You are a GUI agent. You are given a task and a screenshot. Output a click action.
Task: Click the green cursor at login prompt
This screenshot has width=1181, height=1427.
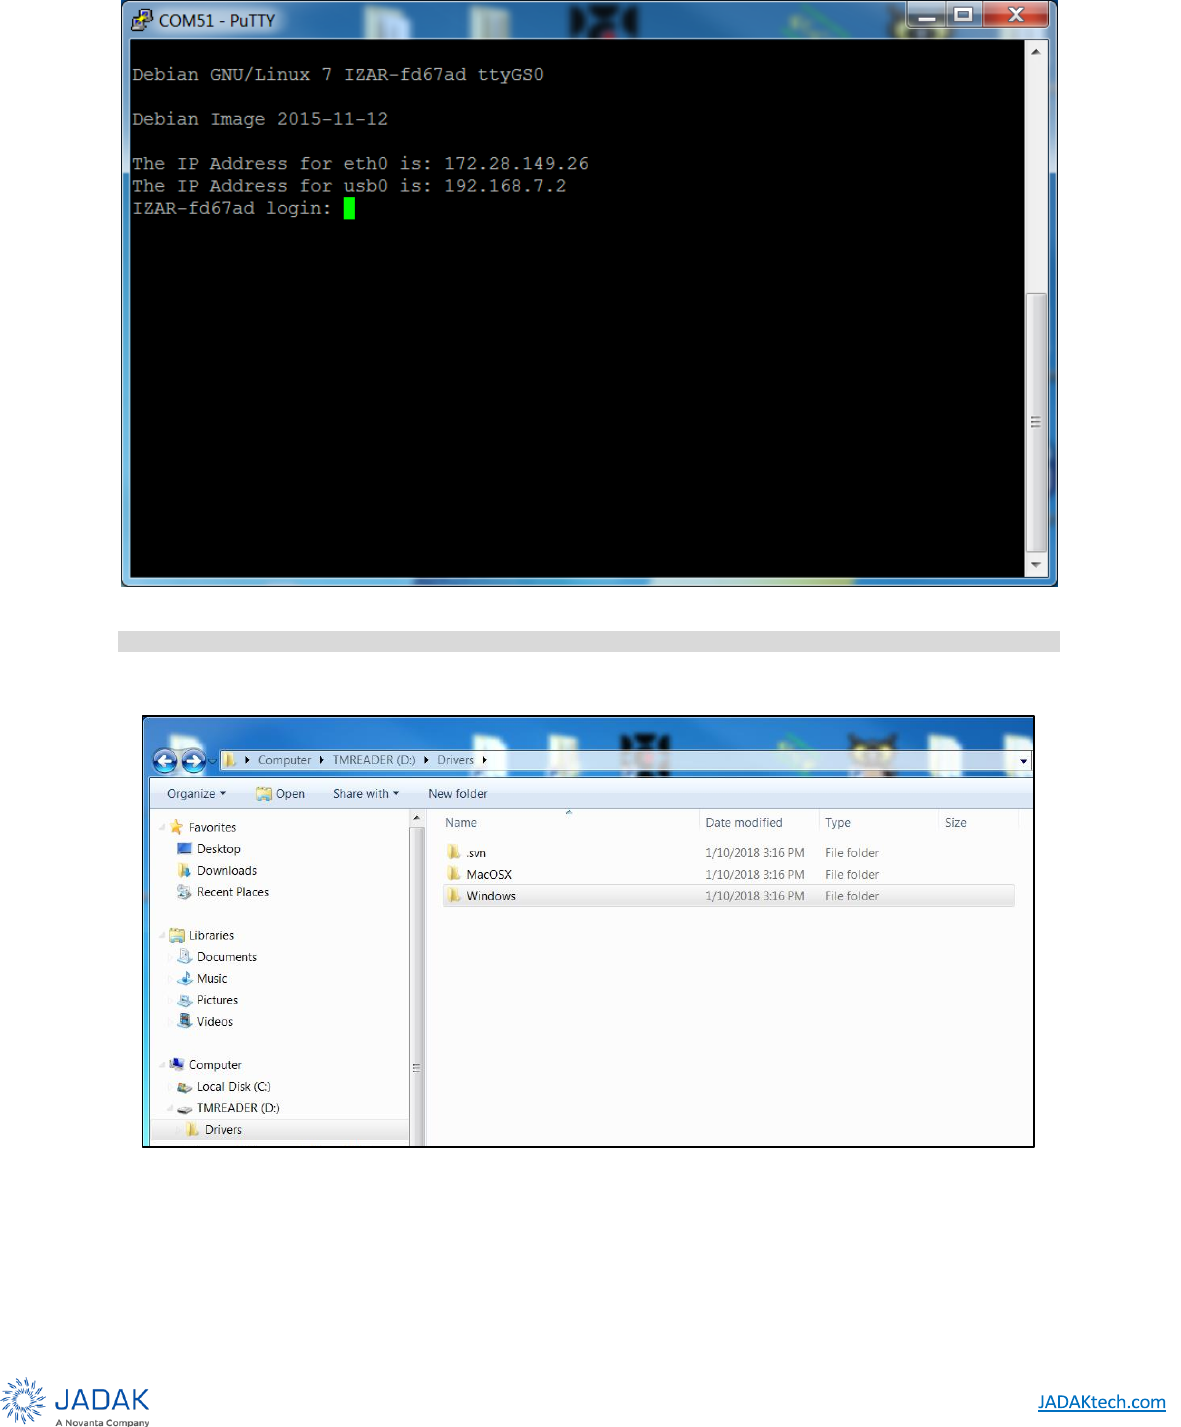click(x=349, y=208)
